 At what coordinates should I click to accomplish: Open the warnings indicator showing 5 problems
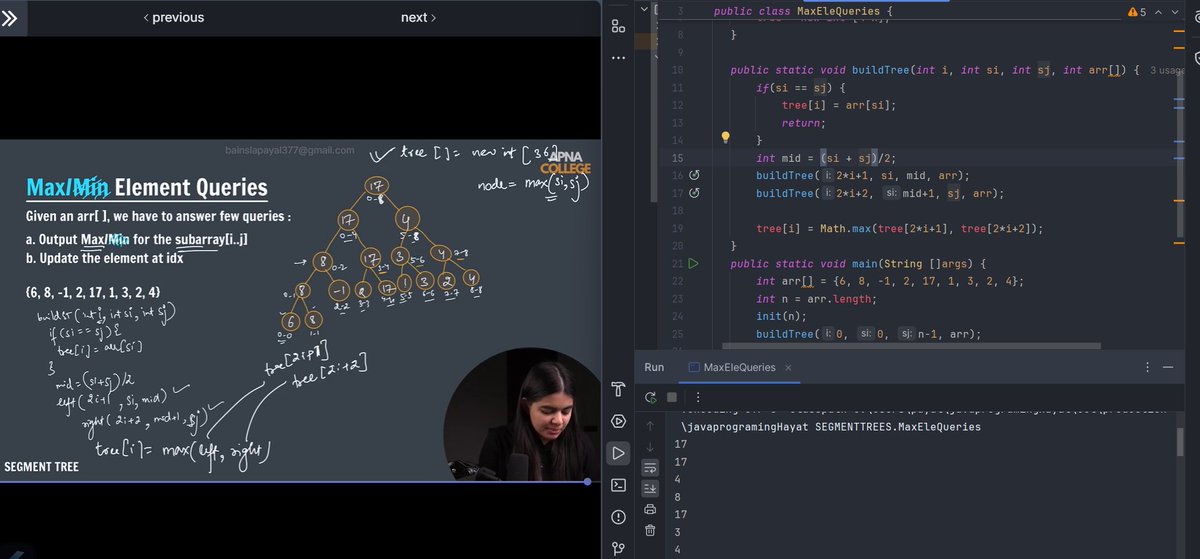(x=1138, y=11)
